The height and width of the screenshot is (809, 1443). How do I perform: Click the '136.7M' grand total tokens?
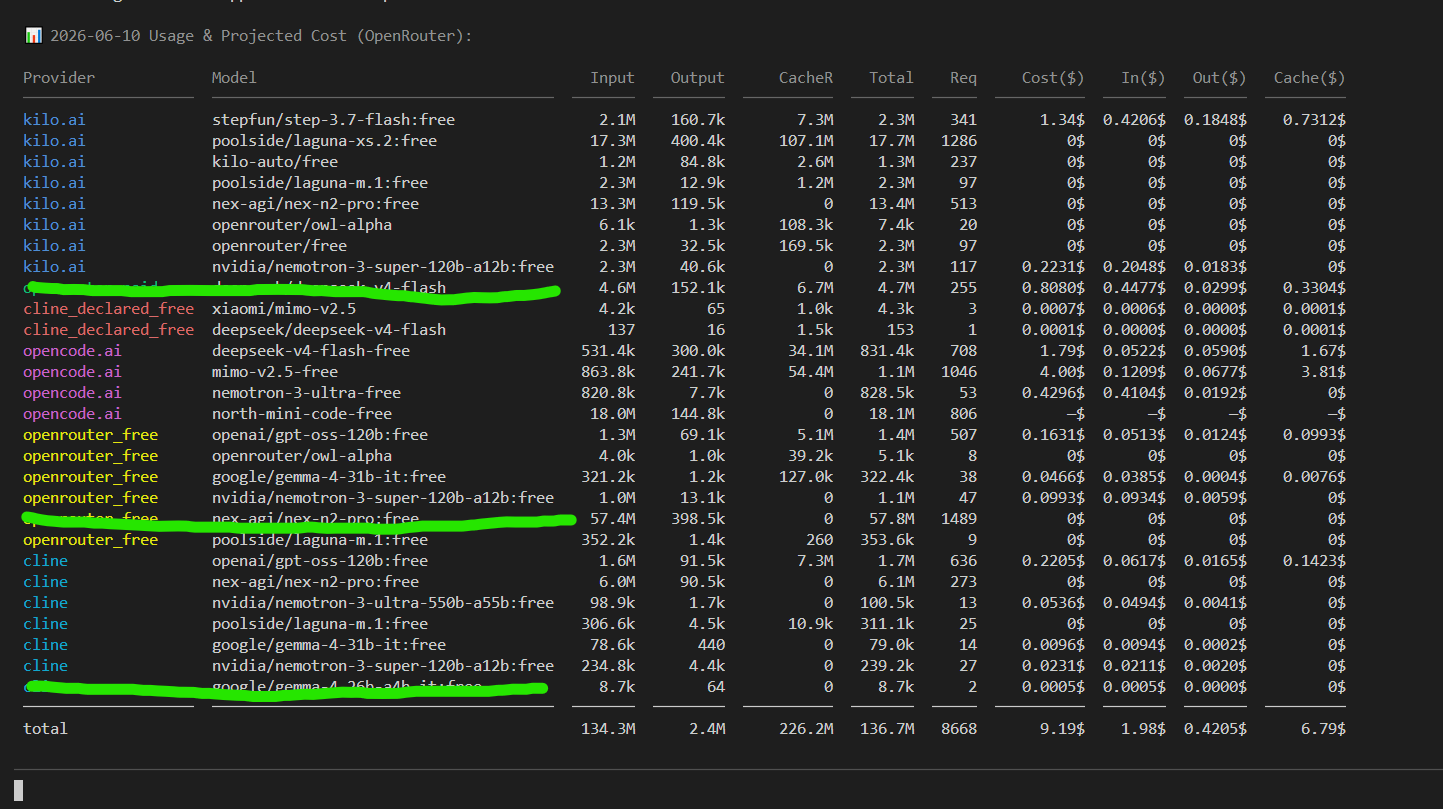coord(887,729)
